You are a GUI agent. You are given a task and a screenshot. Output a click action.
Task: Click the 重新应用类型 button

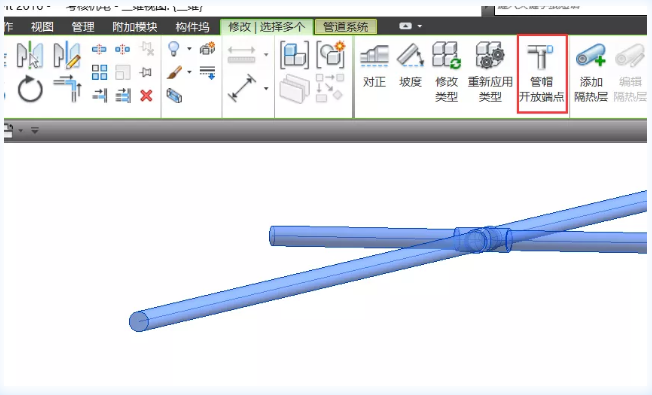[x=490, y=72]
